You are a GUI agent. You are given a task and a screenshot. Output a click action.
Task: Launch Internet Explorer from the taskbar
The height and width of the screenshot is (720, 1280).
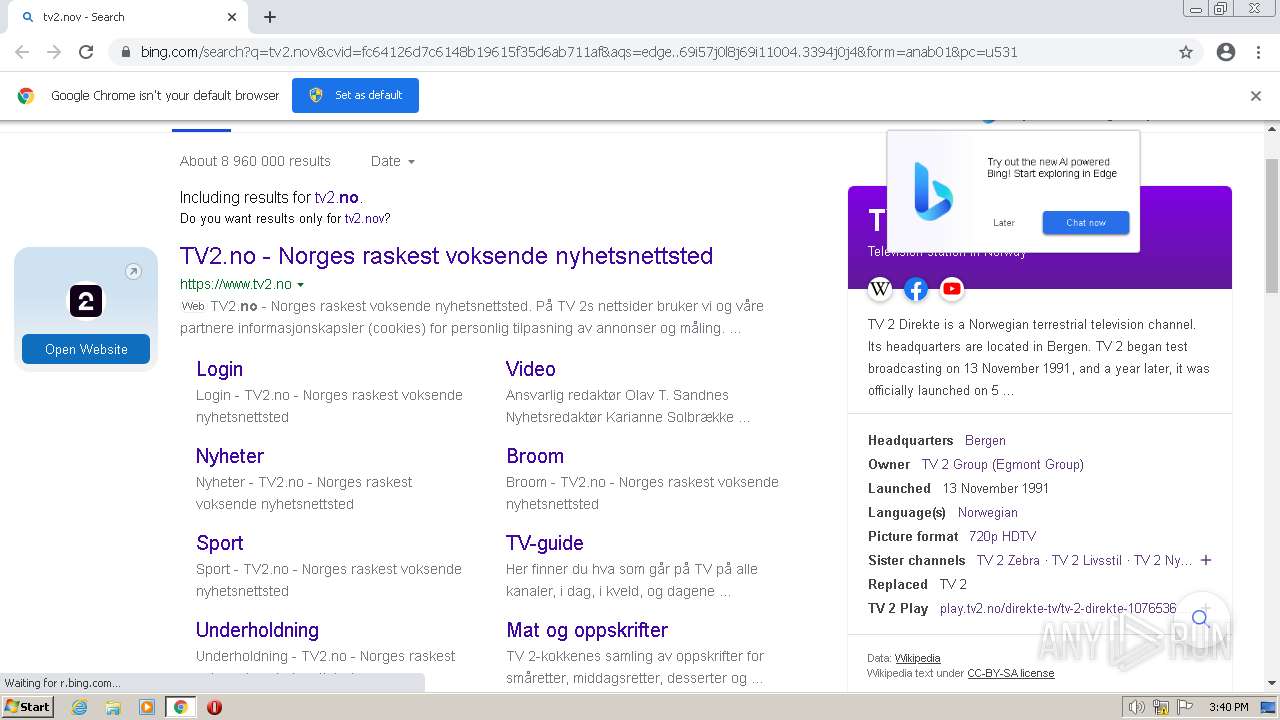coord(79,707)
